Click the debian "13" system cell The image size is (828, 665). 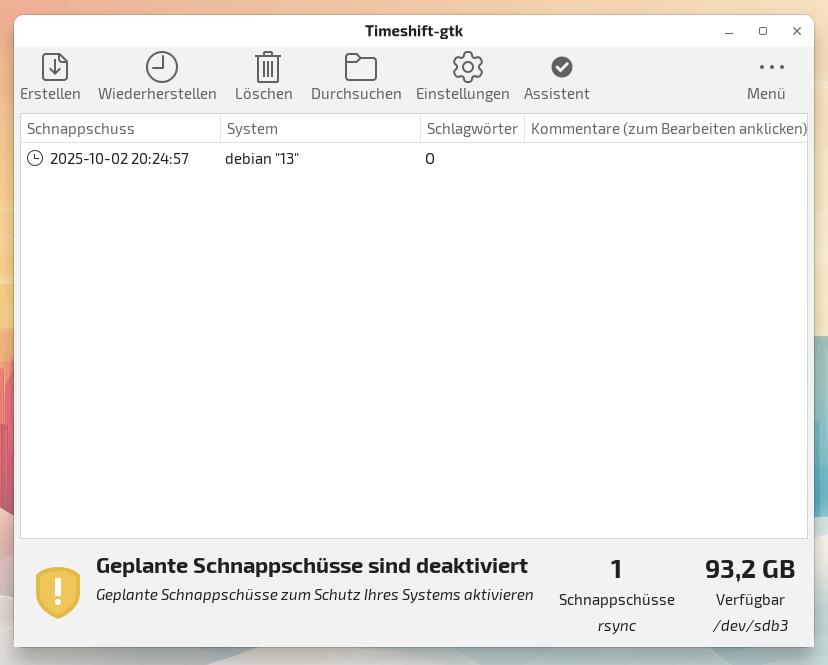pos(262,159)
